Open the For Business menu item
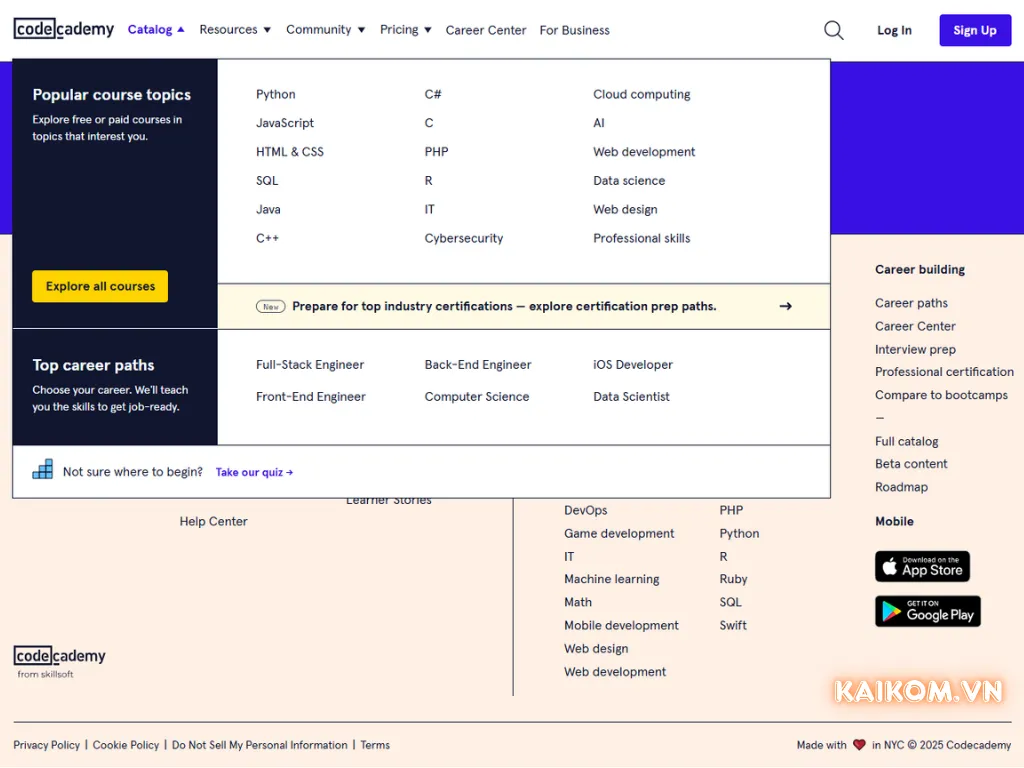The width and height of the screenshot is (1024, 768). coord(574,30)
